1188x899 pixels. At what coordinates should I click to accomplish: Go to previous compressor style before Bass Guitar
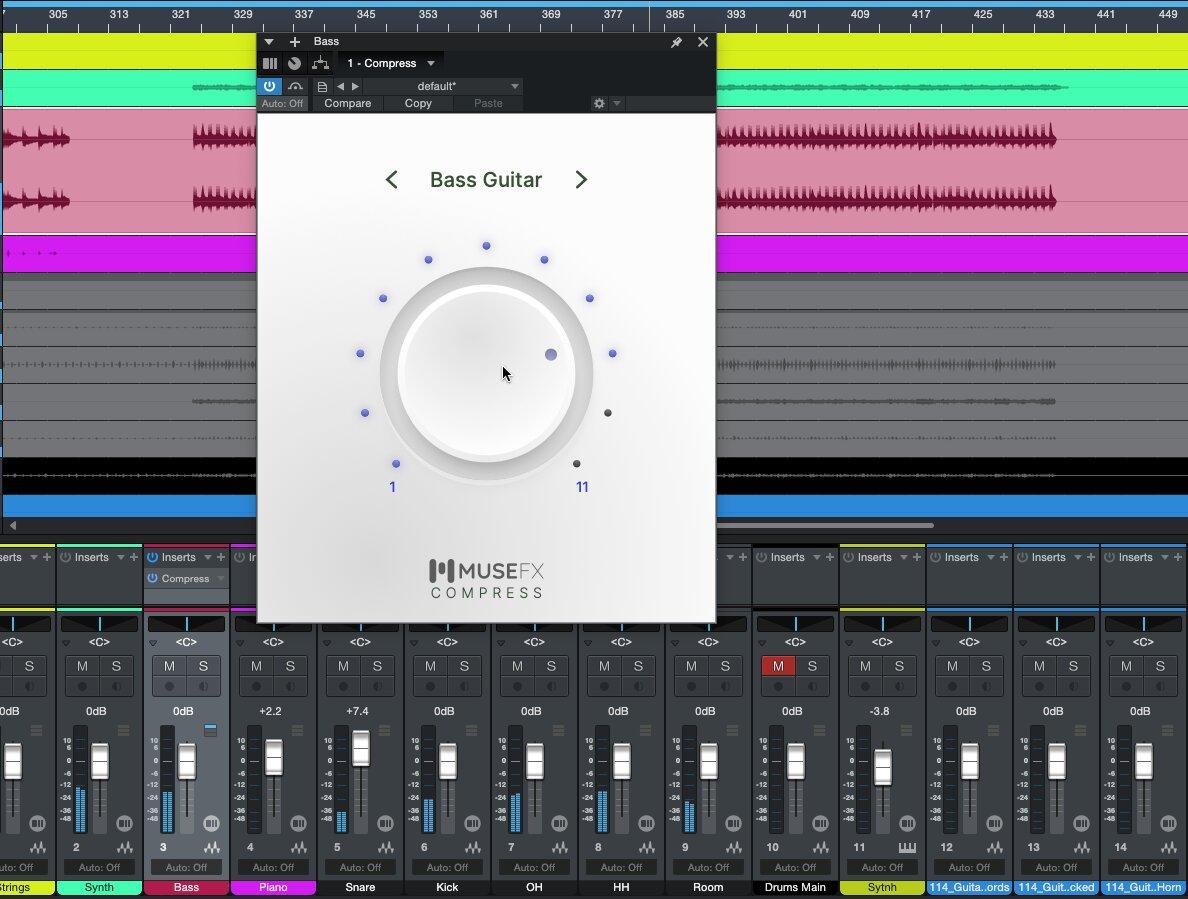[x=391, y=179]
